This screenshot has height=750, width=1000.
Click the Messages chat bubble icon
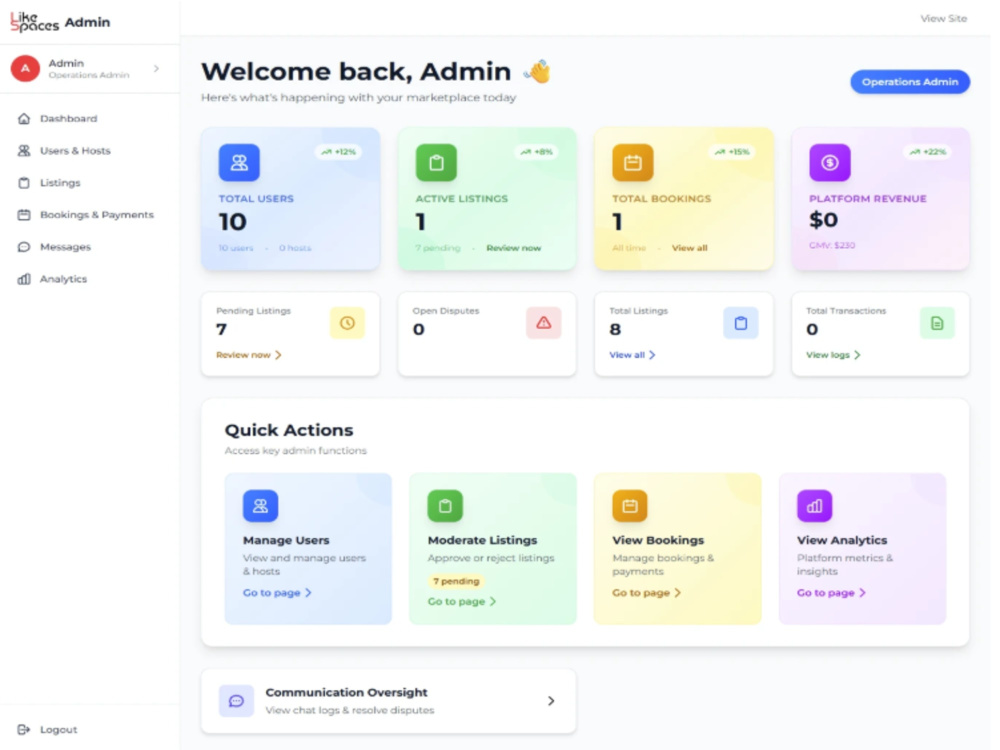(24, 247)
